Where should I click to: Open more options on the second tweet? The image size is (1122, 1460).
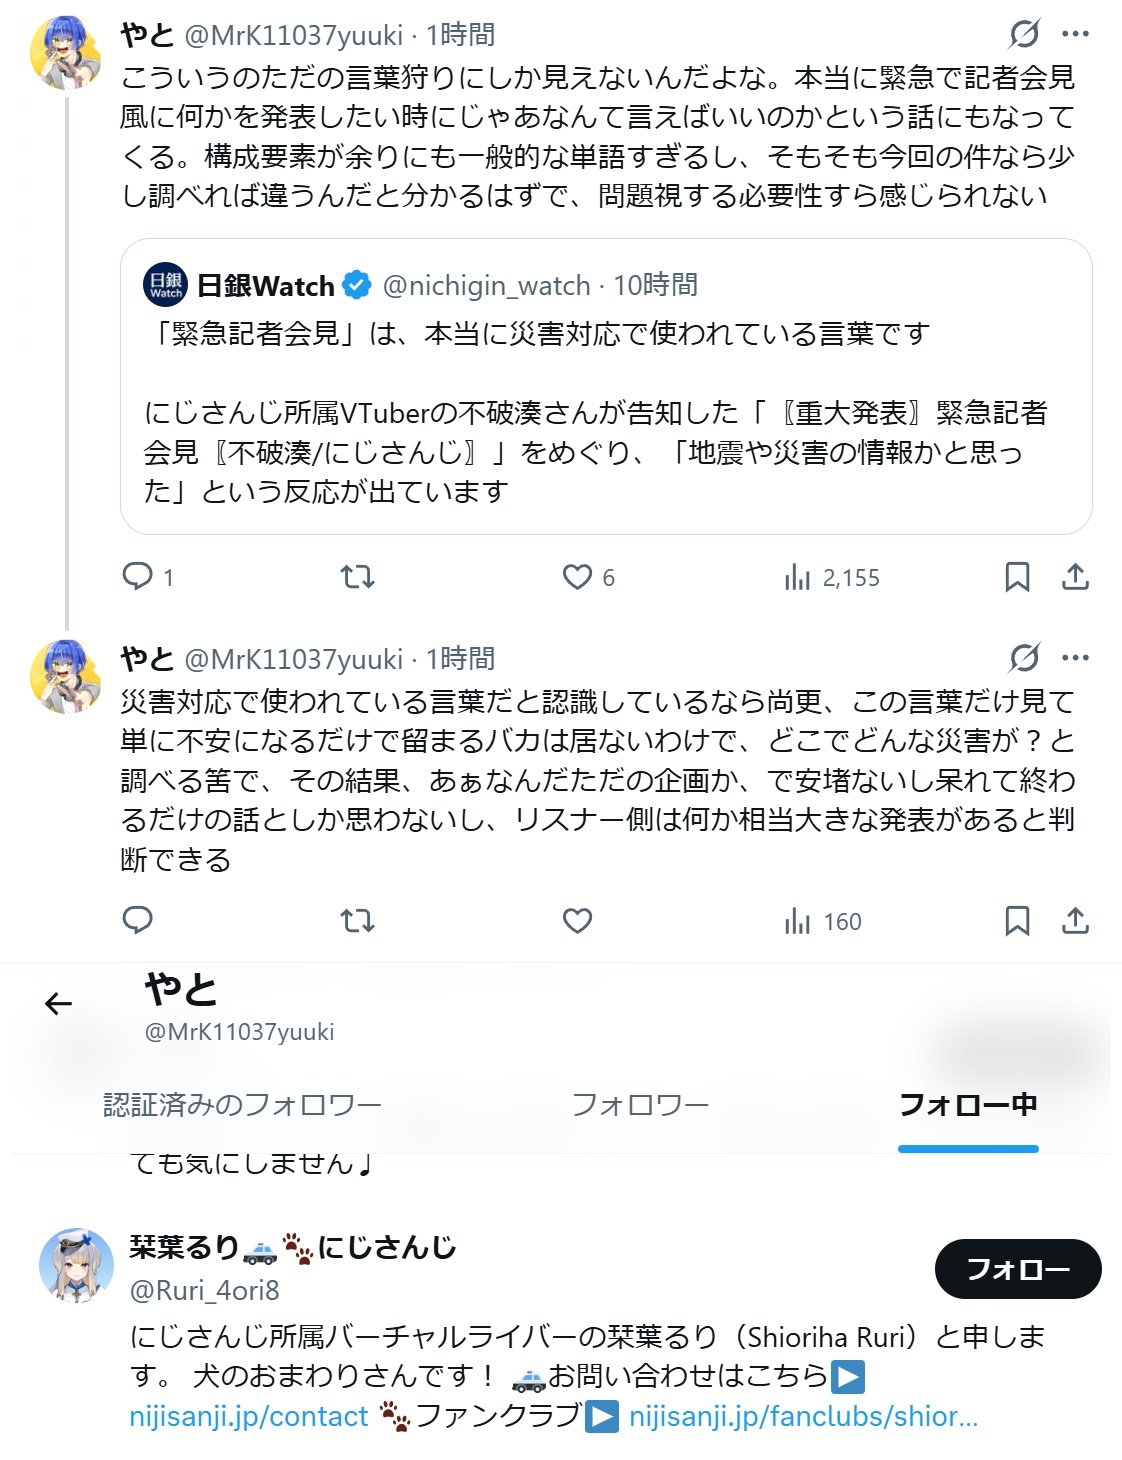1076,658
